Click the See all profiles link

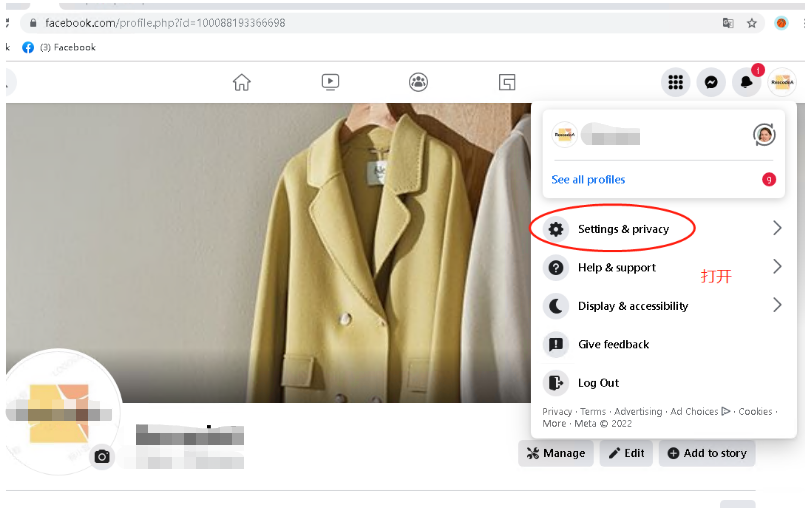pyautogui.click(x=588, y=180)
